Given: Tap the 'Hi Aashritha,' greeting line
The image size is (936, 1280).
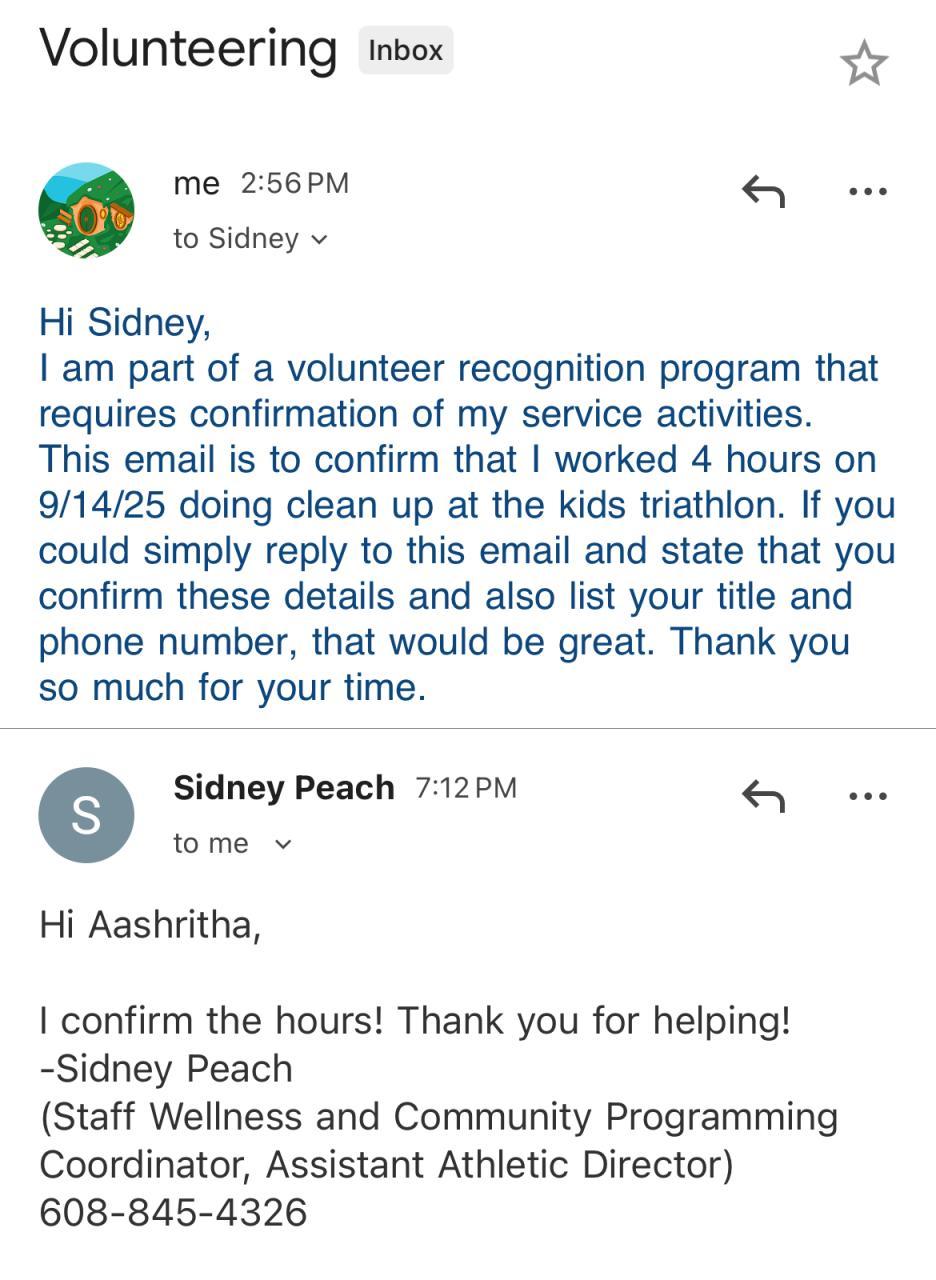Looking at the screenshot, I should click(x=150, y=925).
